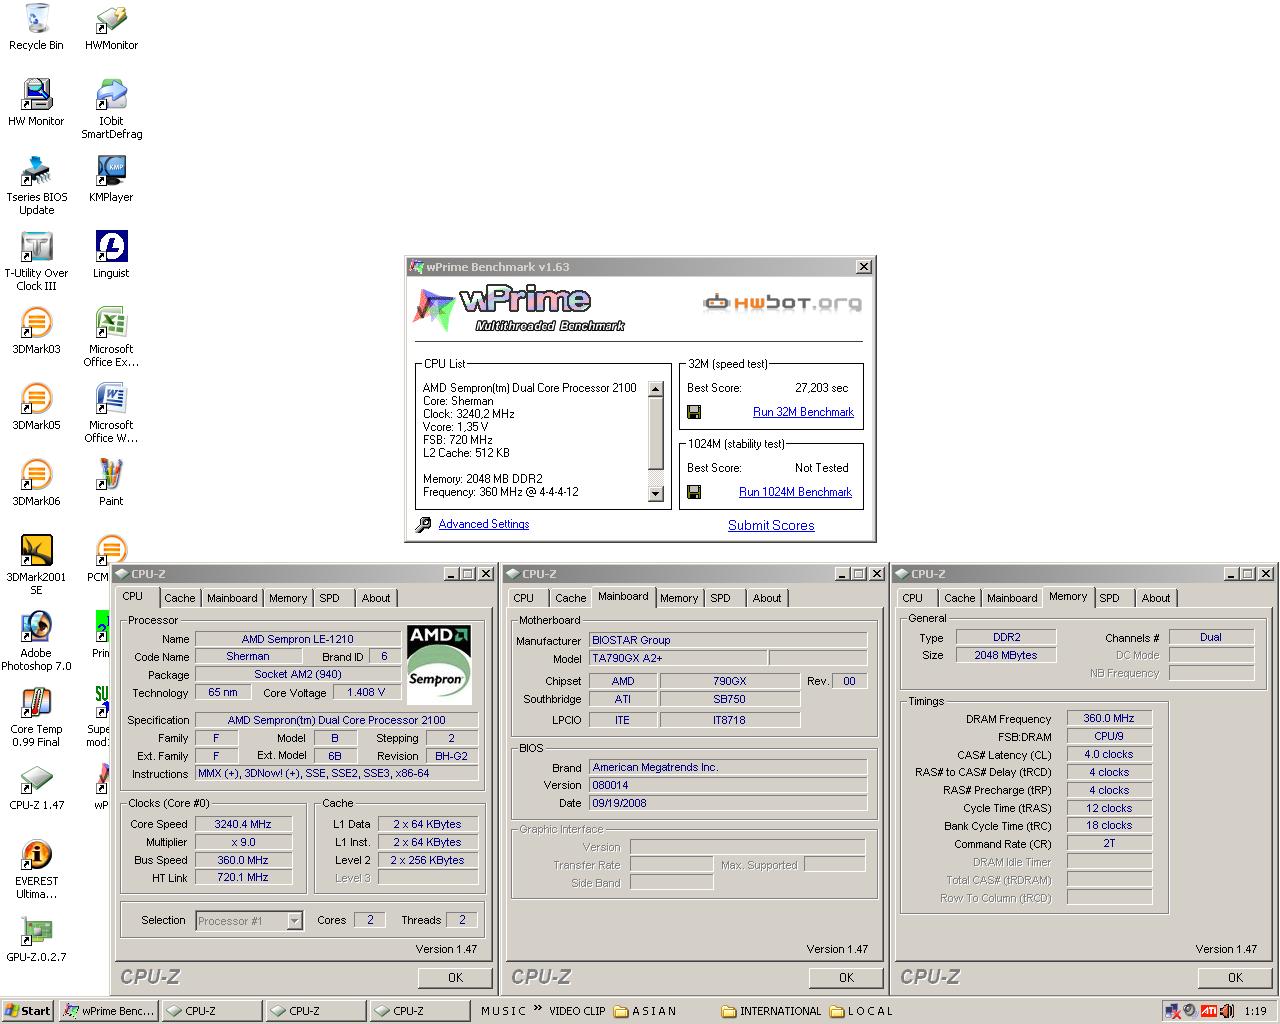Launch Tseries BIOS Update shortcut
Screen dimensions: 1280x1024
click(x=36, y=186)
